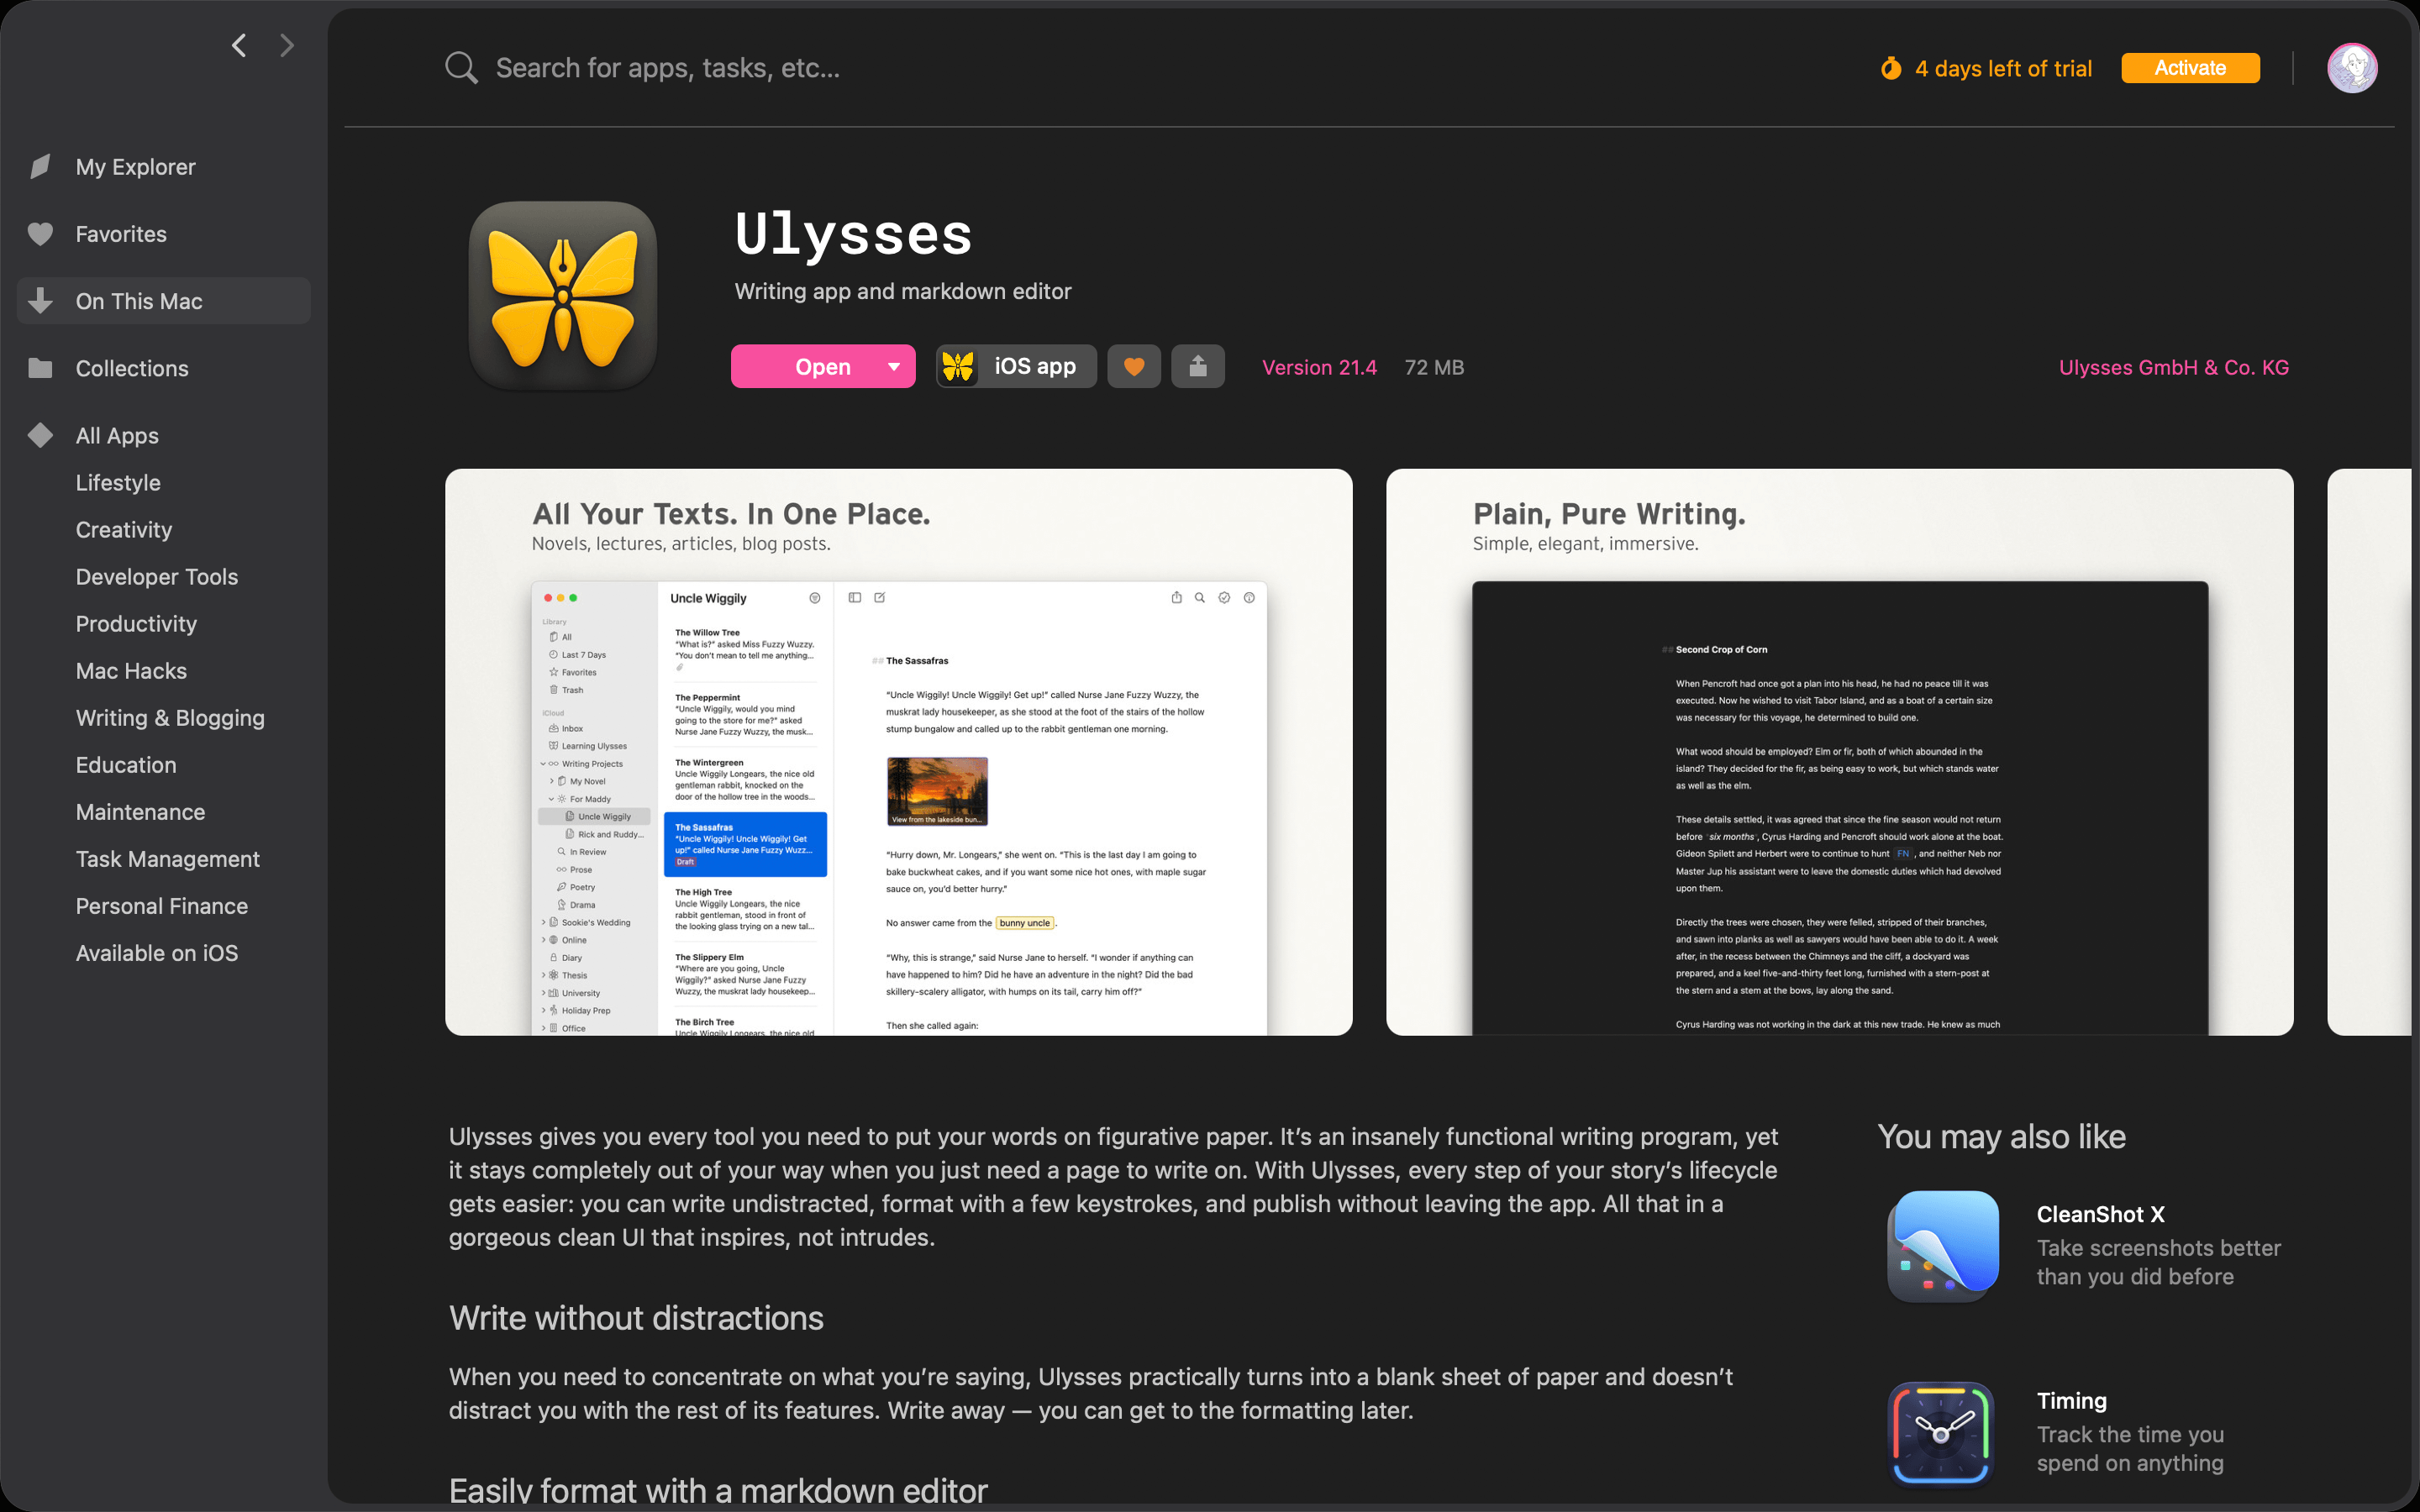
Task: Click the All Apps diamond icon
Action: [x=40, y=435]
